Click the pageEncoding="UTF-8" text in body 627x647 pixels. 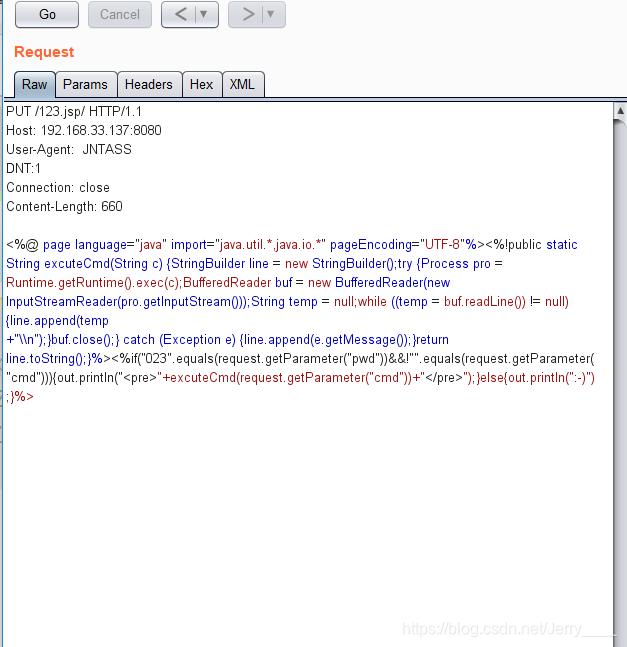(397, 245)
